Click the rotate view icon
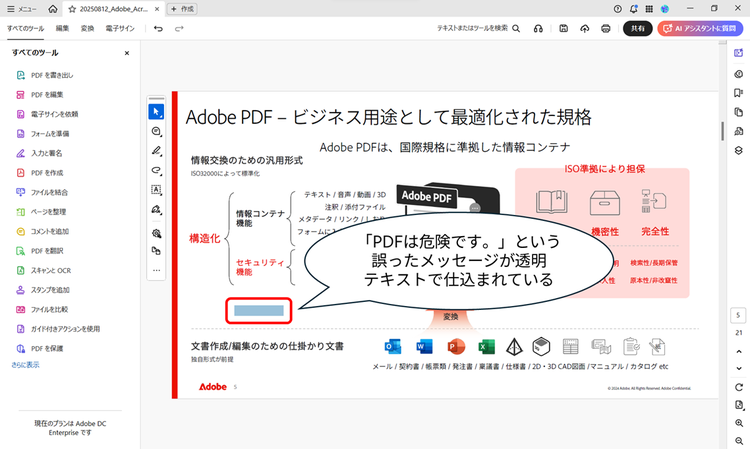This screenshot has height=449, width=750. click(x=739, y=387)
